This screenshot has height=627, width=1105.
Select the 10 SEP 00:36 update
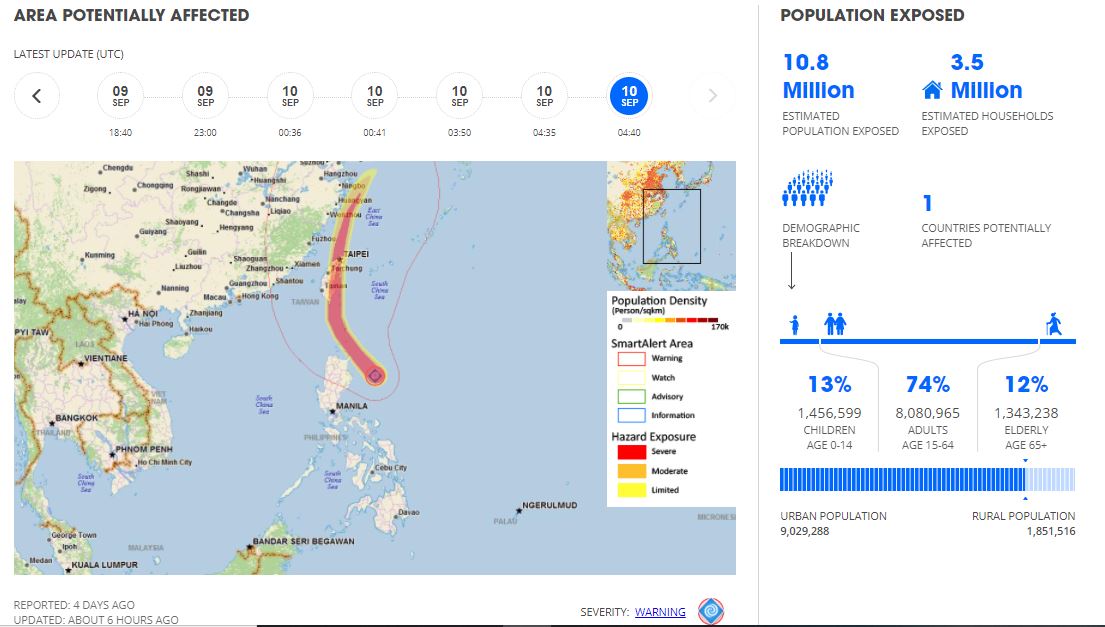(289, 94)
